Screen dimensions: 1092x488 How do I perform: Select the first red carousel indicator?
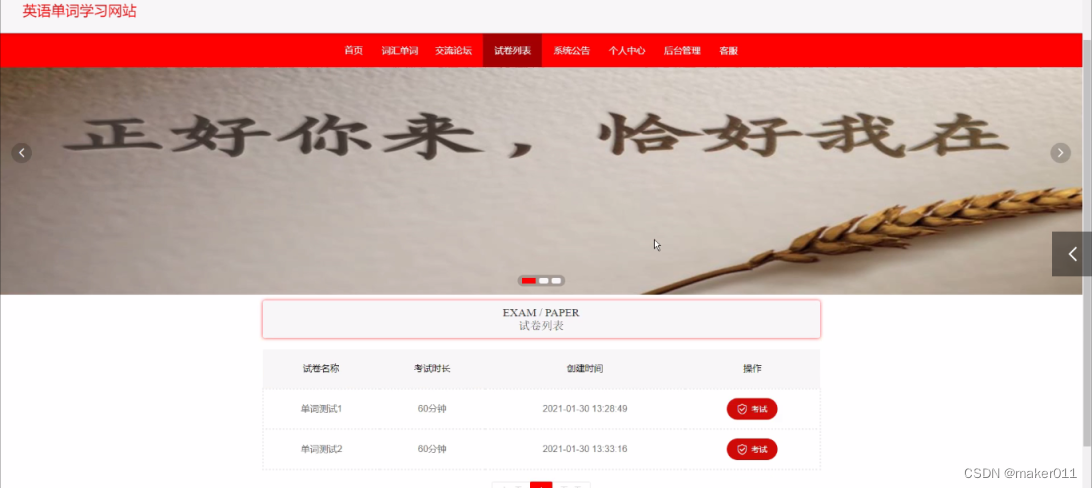tap(529, 281)
